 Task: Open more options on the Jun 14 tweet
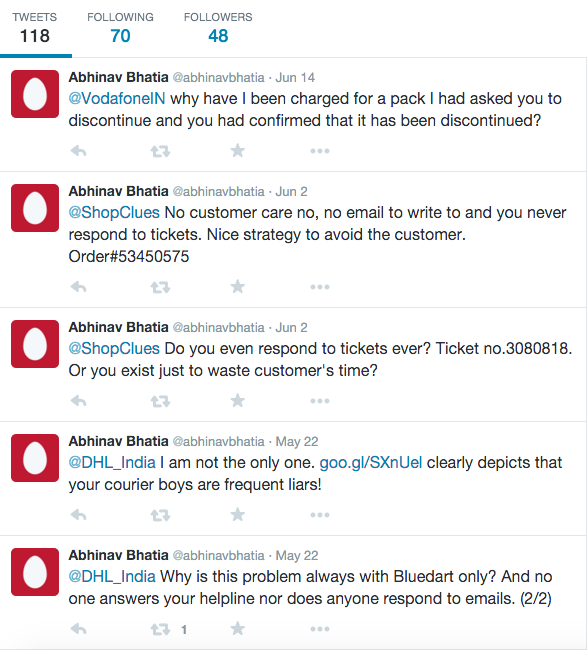coord(320,151)
